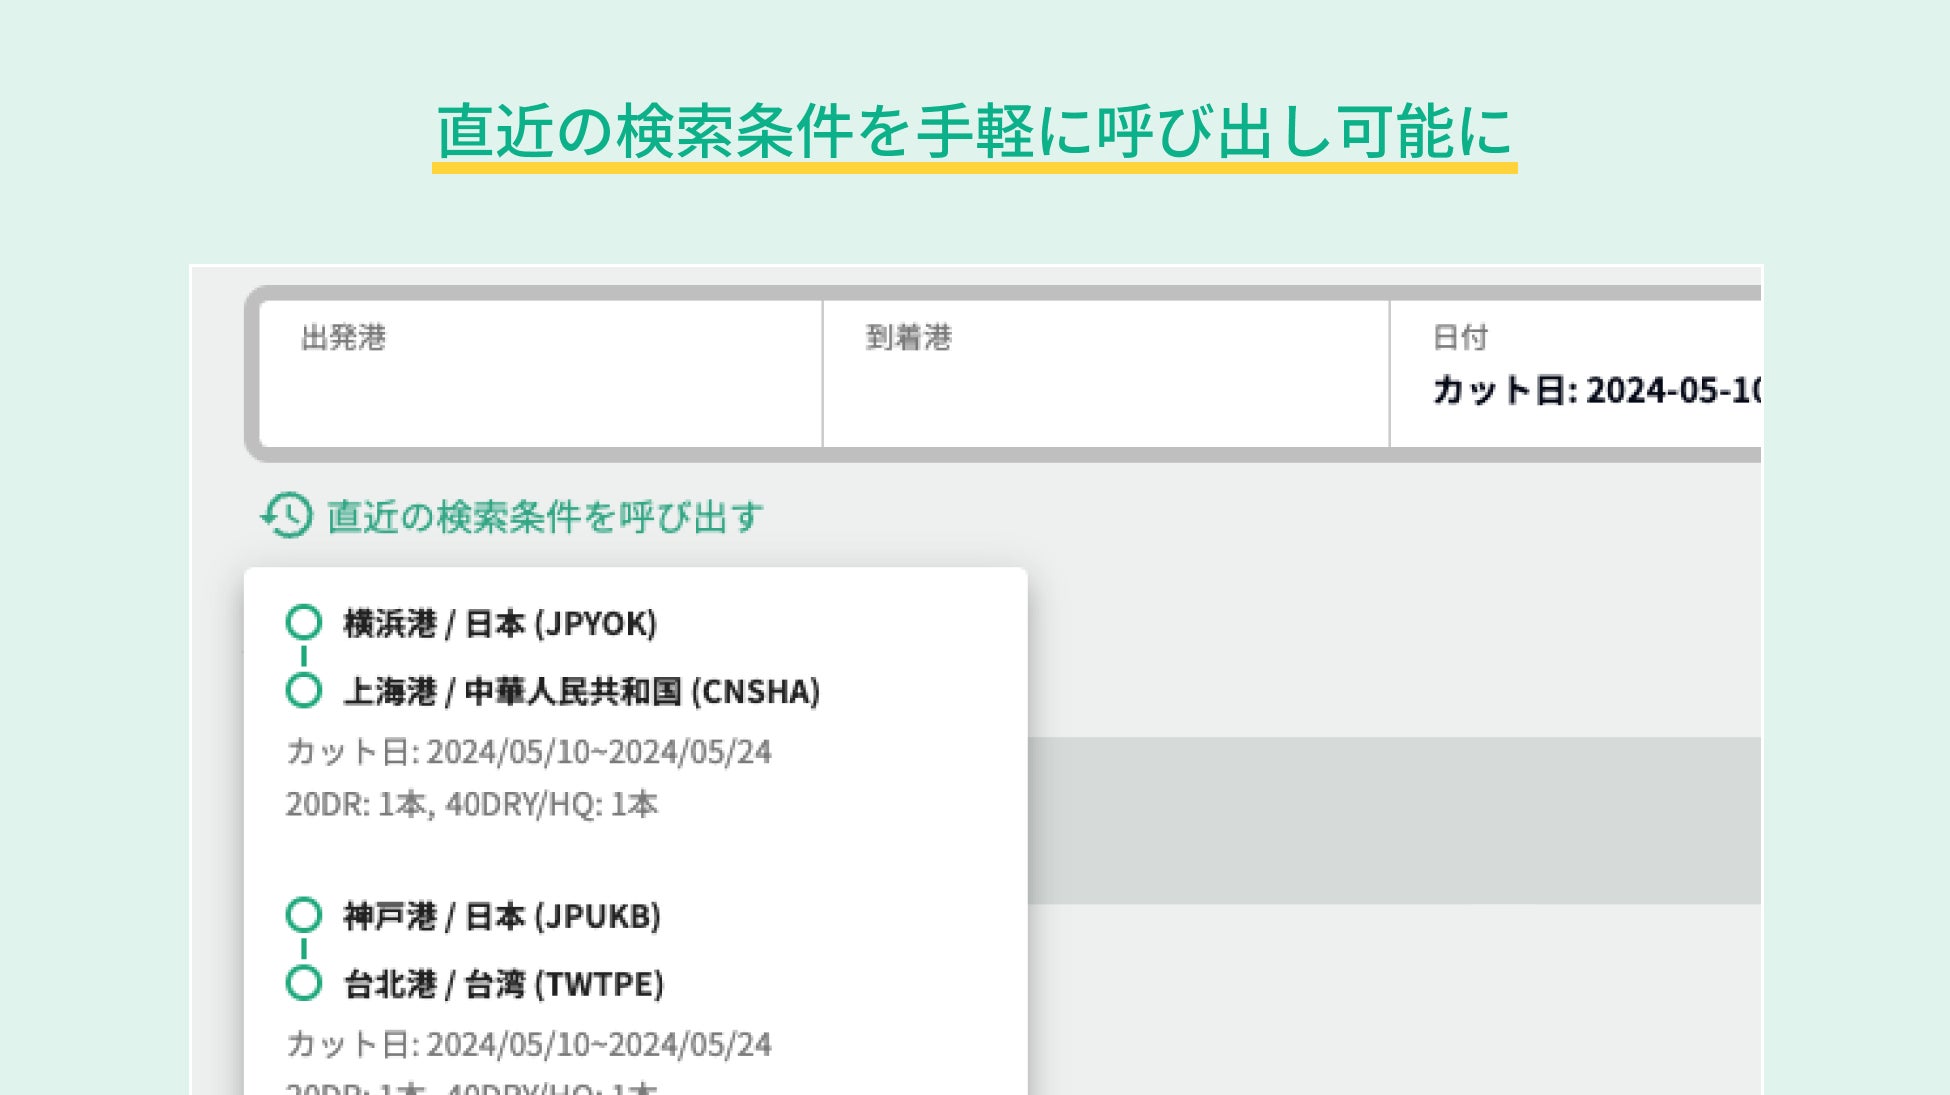Select 上海港 / 中華人民共和国 (CNSHA) entry
The image size is (1950, 1095).
point(582,691)
